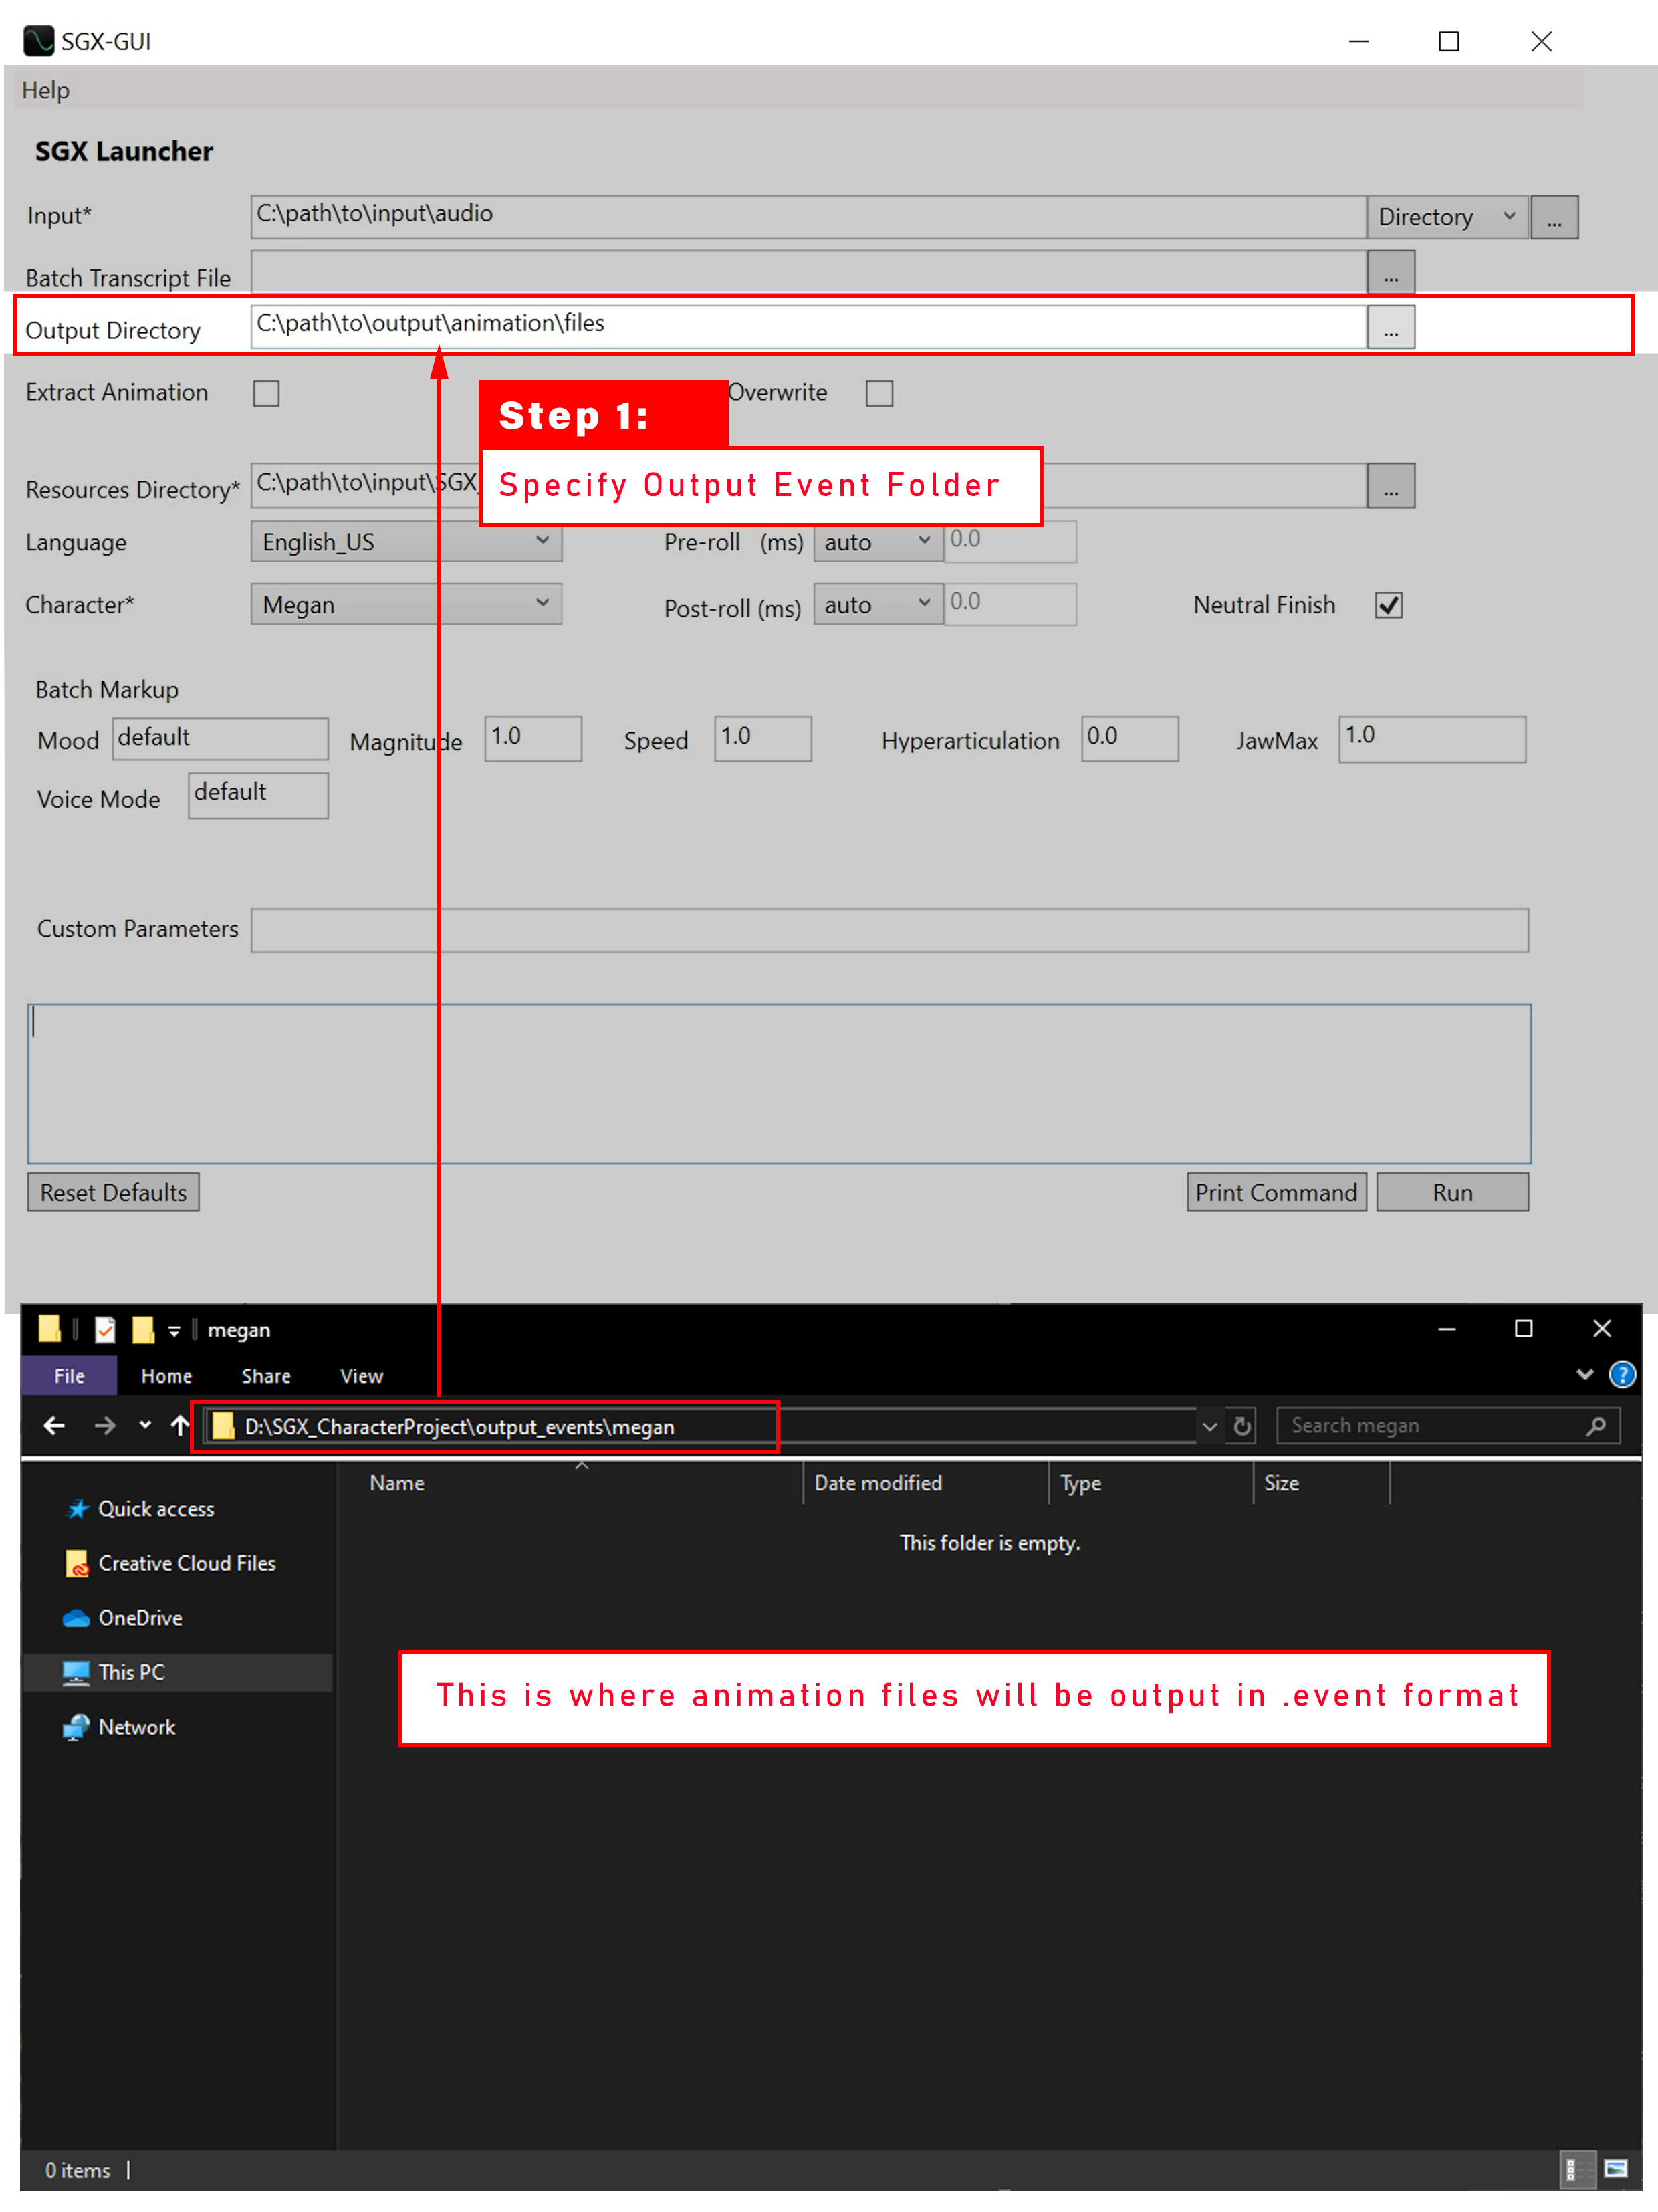
Task: Open the Help menu
Action: tap(46, 90)
